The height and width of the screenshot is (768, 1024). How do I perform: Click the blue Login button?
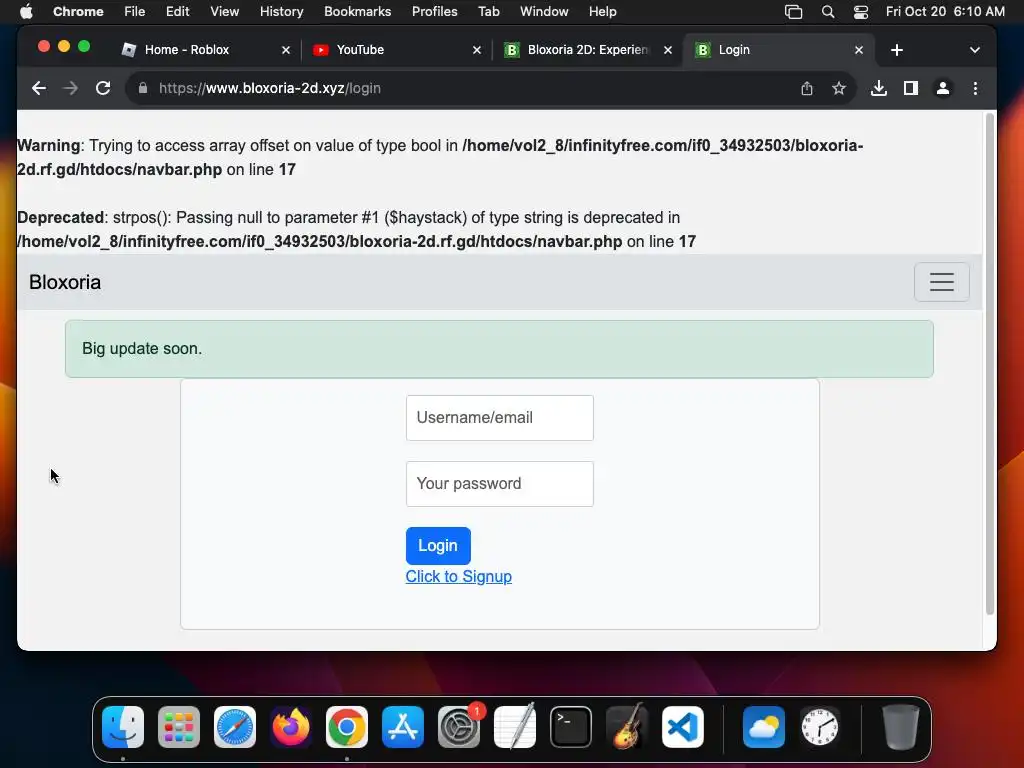438,545
